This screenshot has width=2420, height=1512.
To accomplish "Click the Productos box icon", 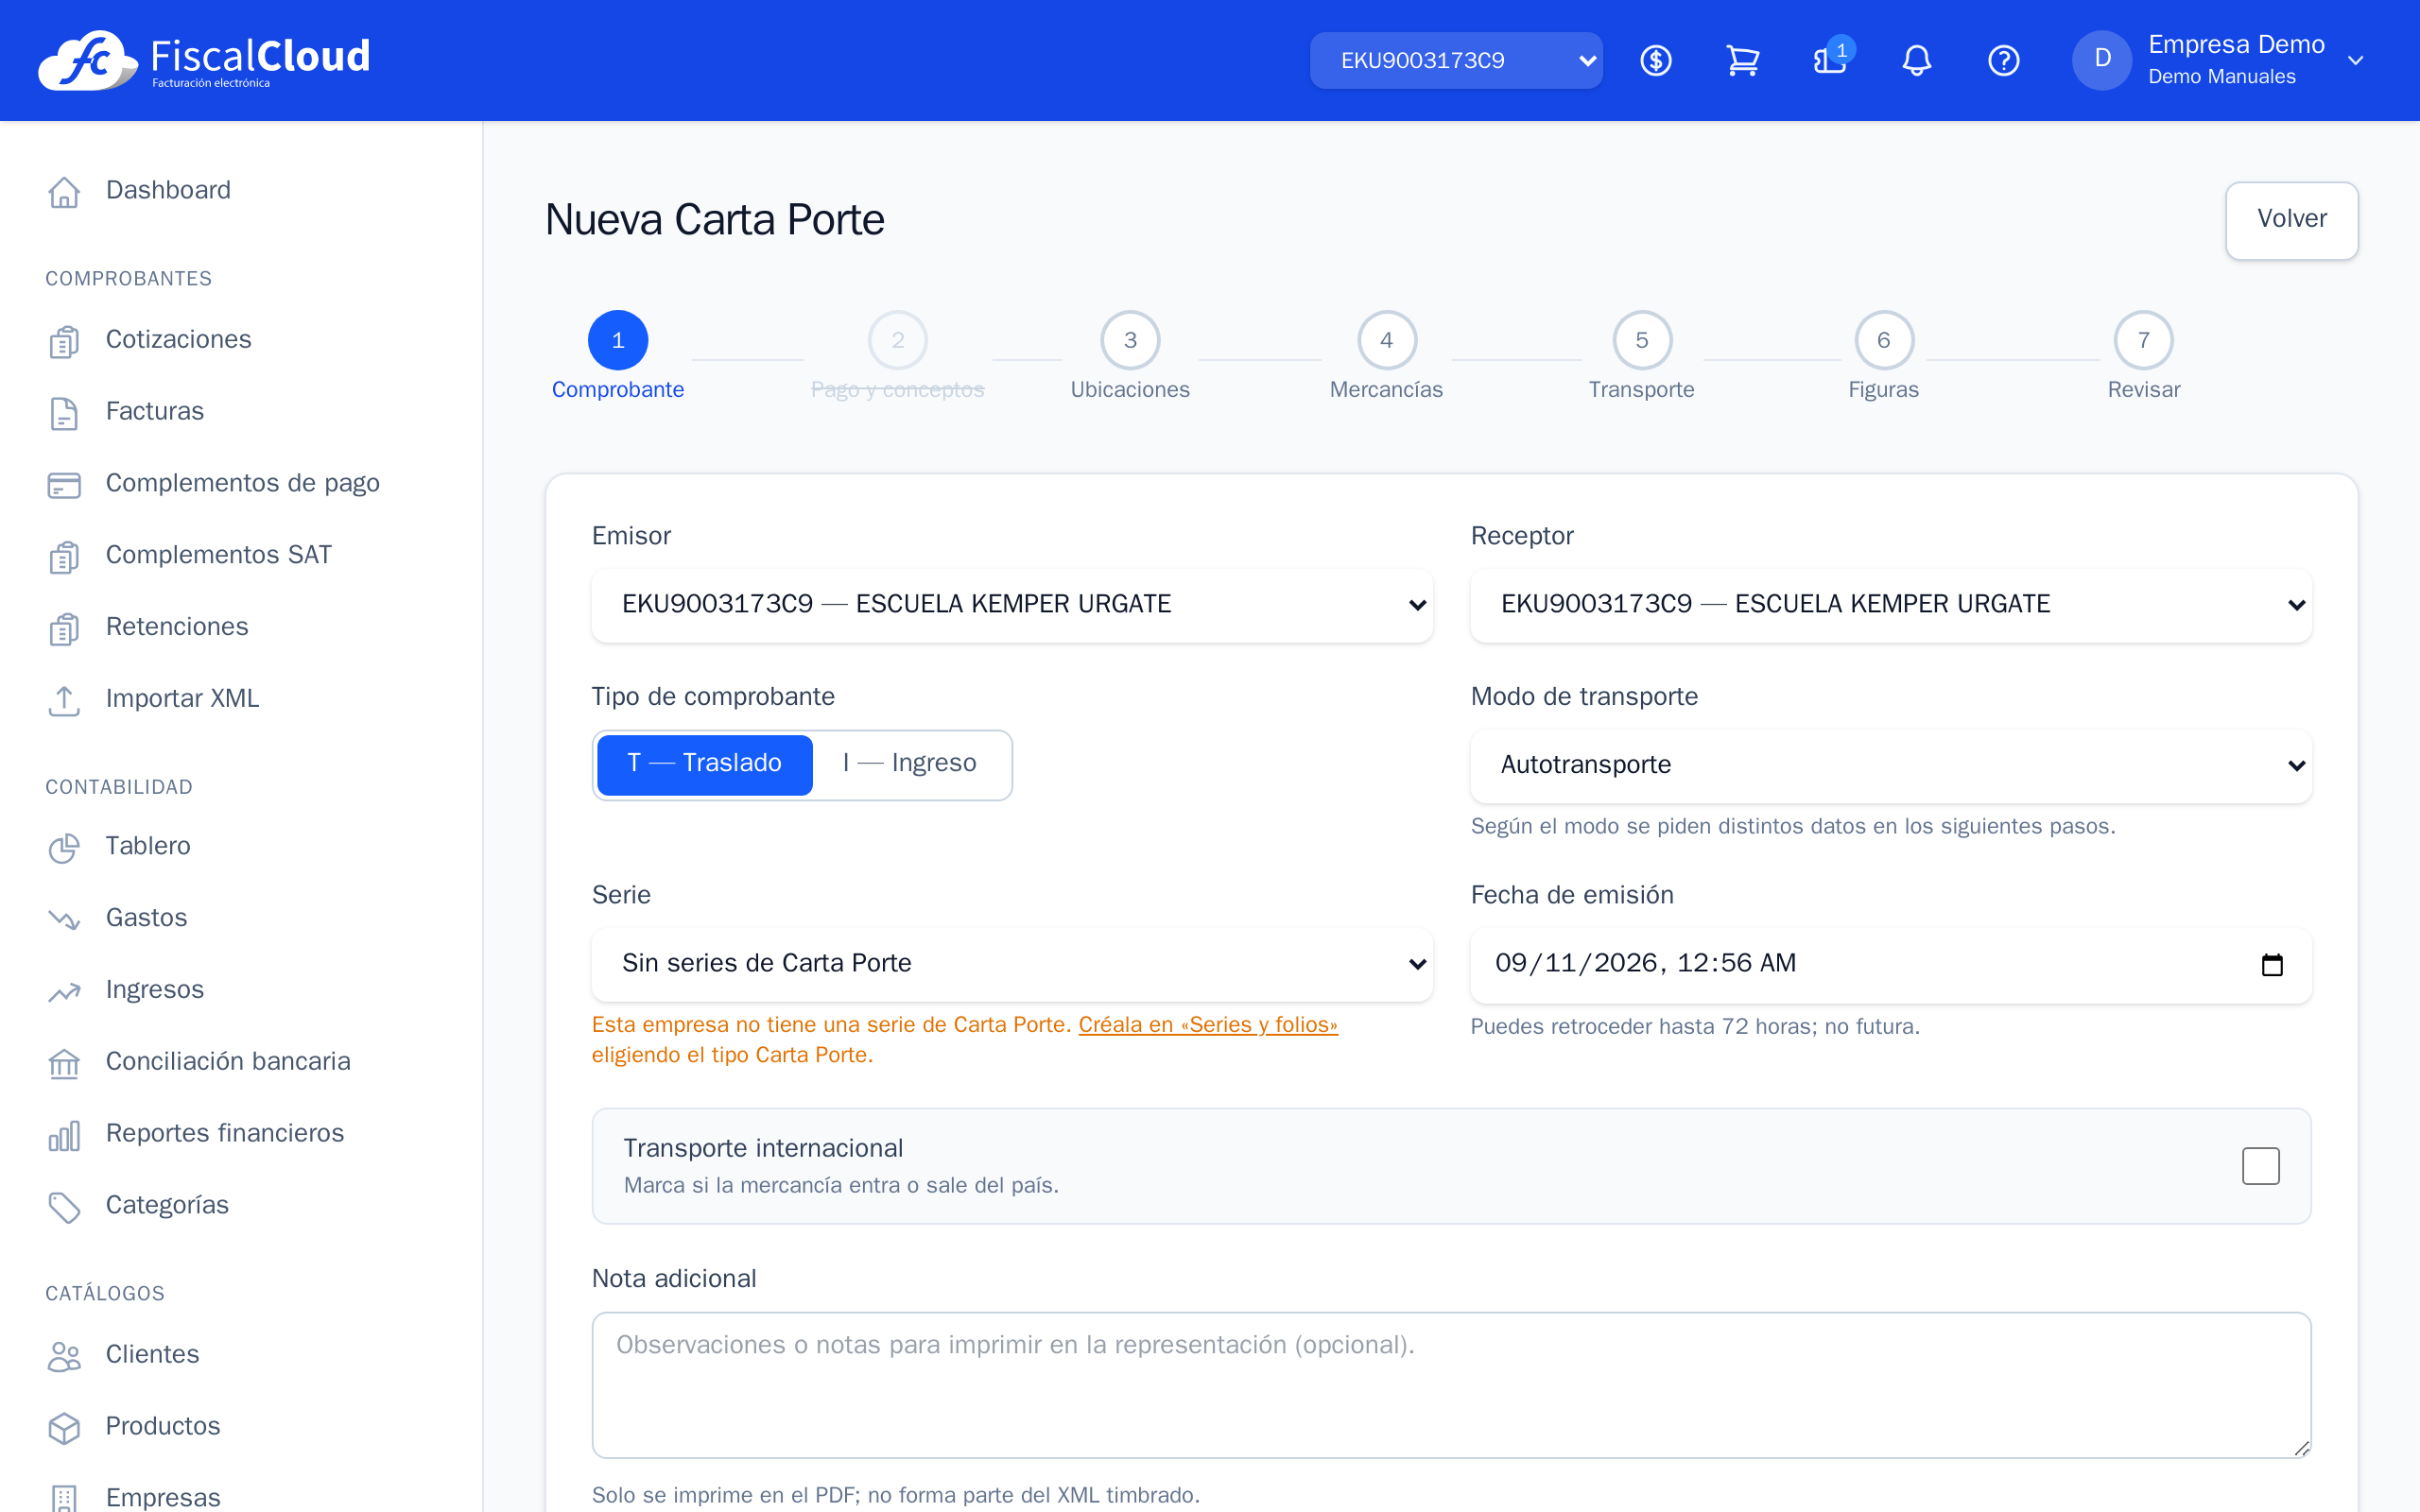I will (x=64, y=1427).
